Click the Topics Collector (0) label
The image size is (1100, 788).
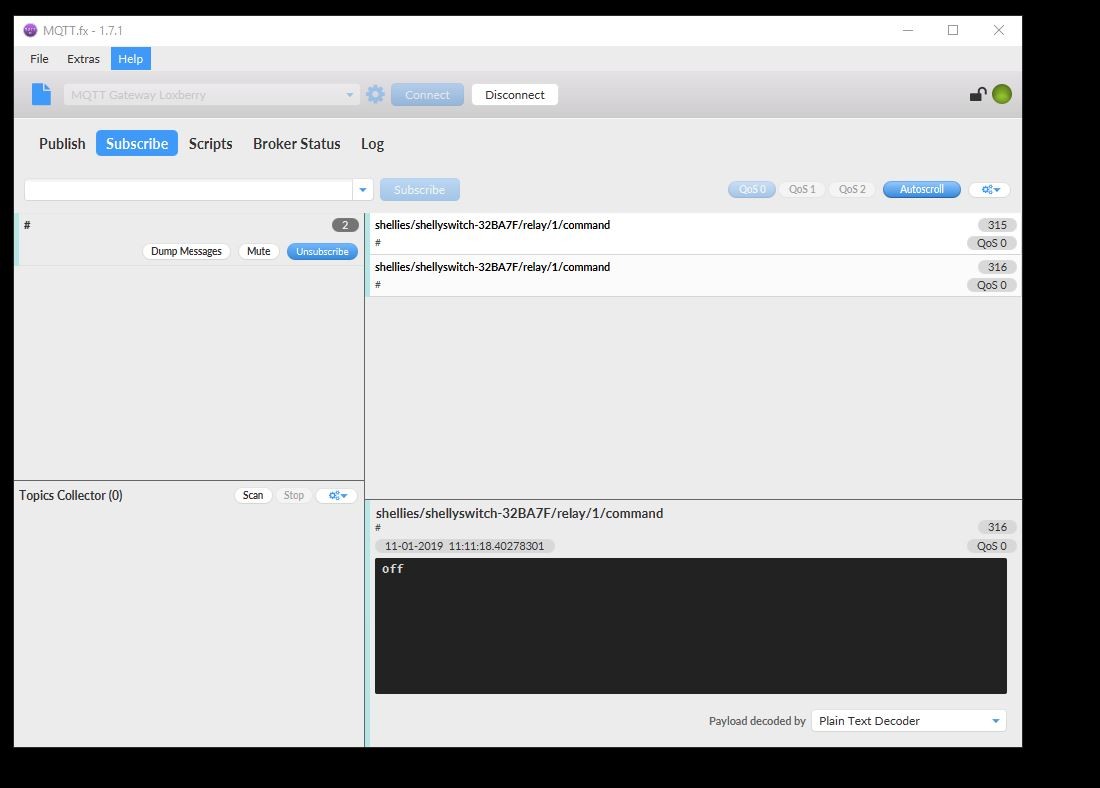[71, 495]
